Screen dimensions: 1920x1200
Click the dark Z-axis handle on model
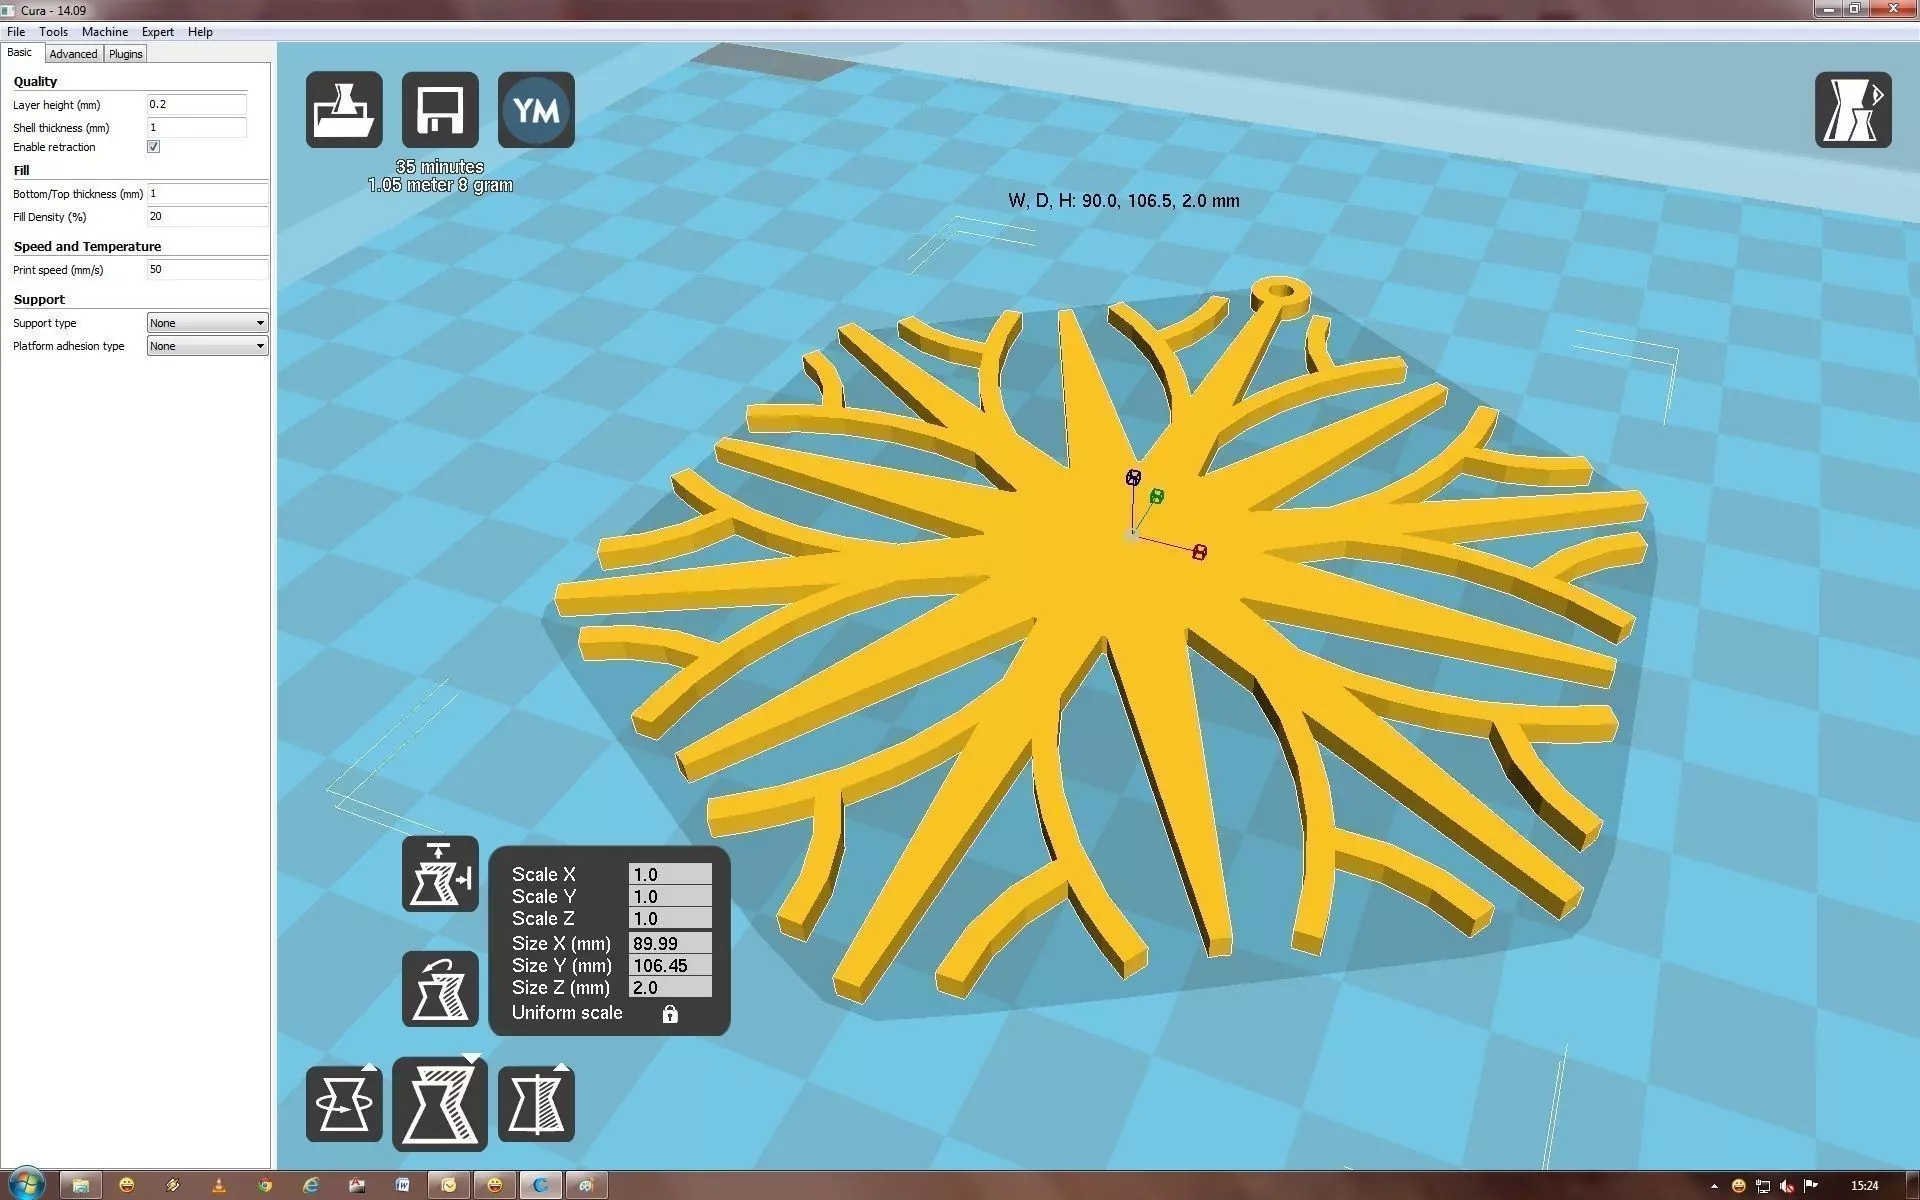tap(1133, 478)
